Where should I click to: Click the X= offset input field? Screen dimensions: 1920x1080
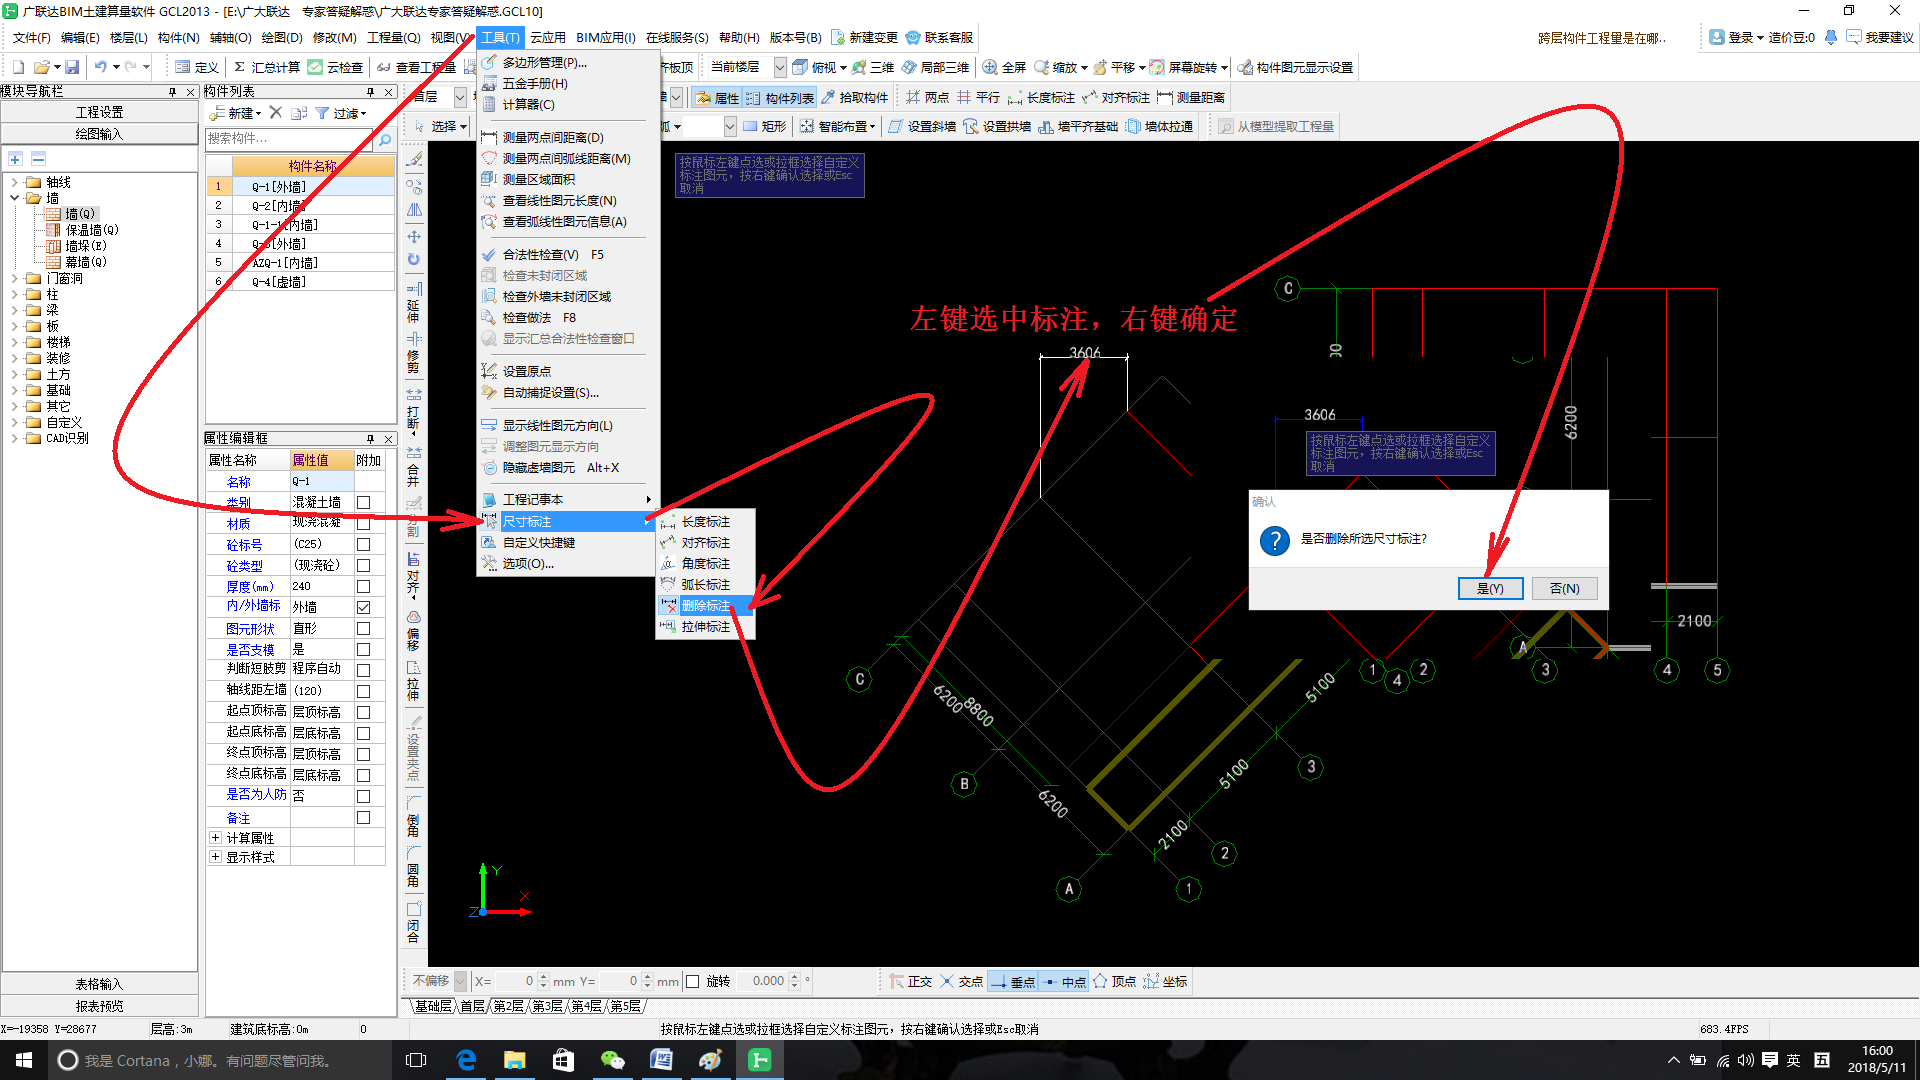coord(518,981)
